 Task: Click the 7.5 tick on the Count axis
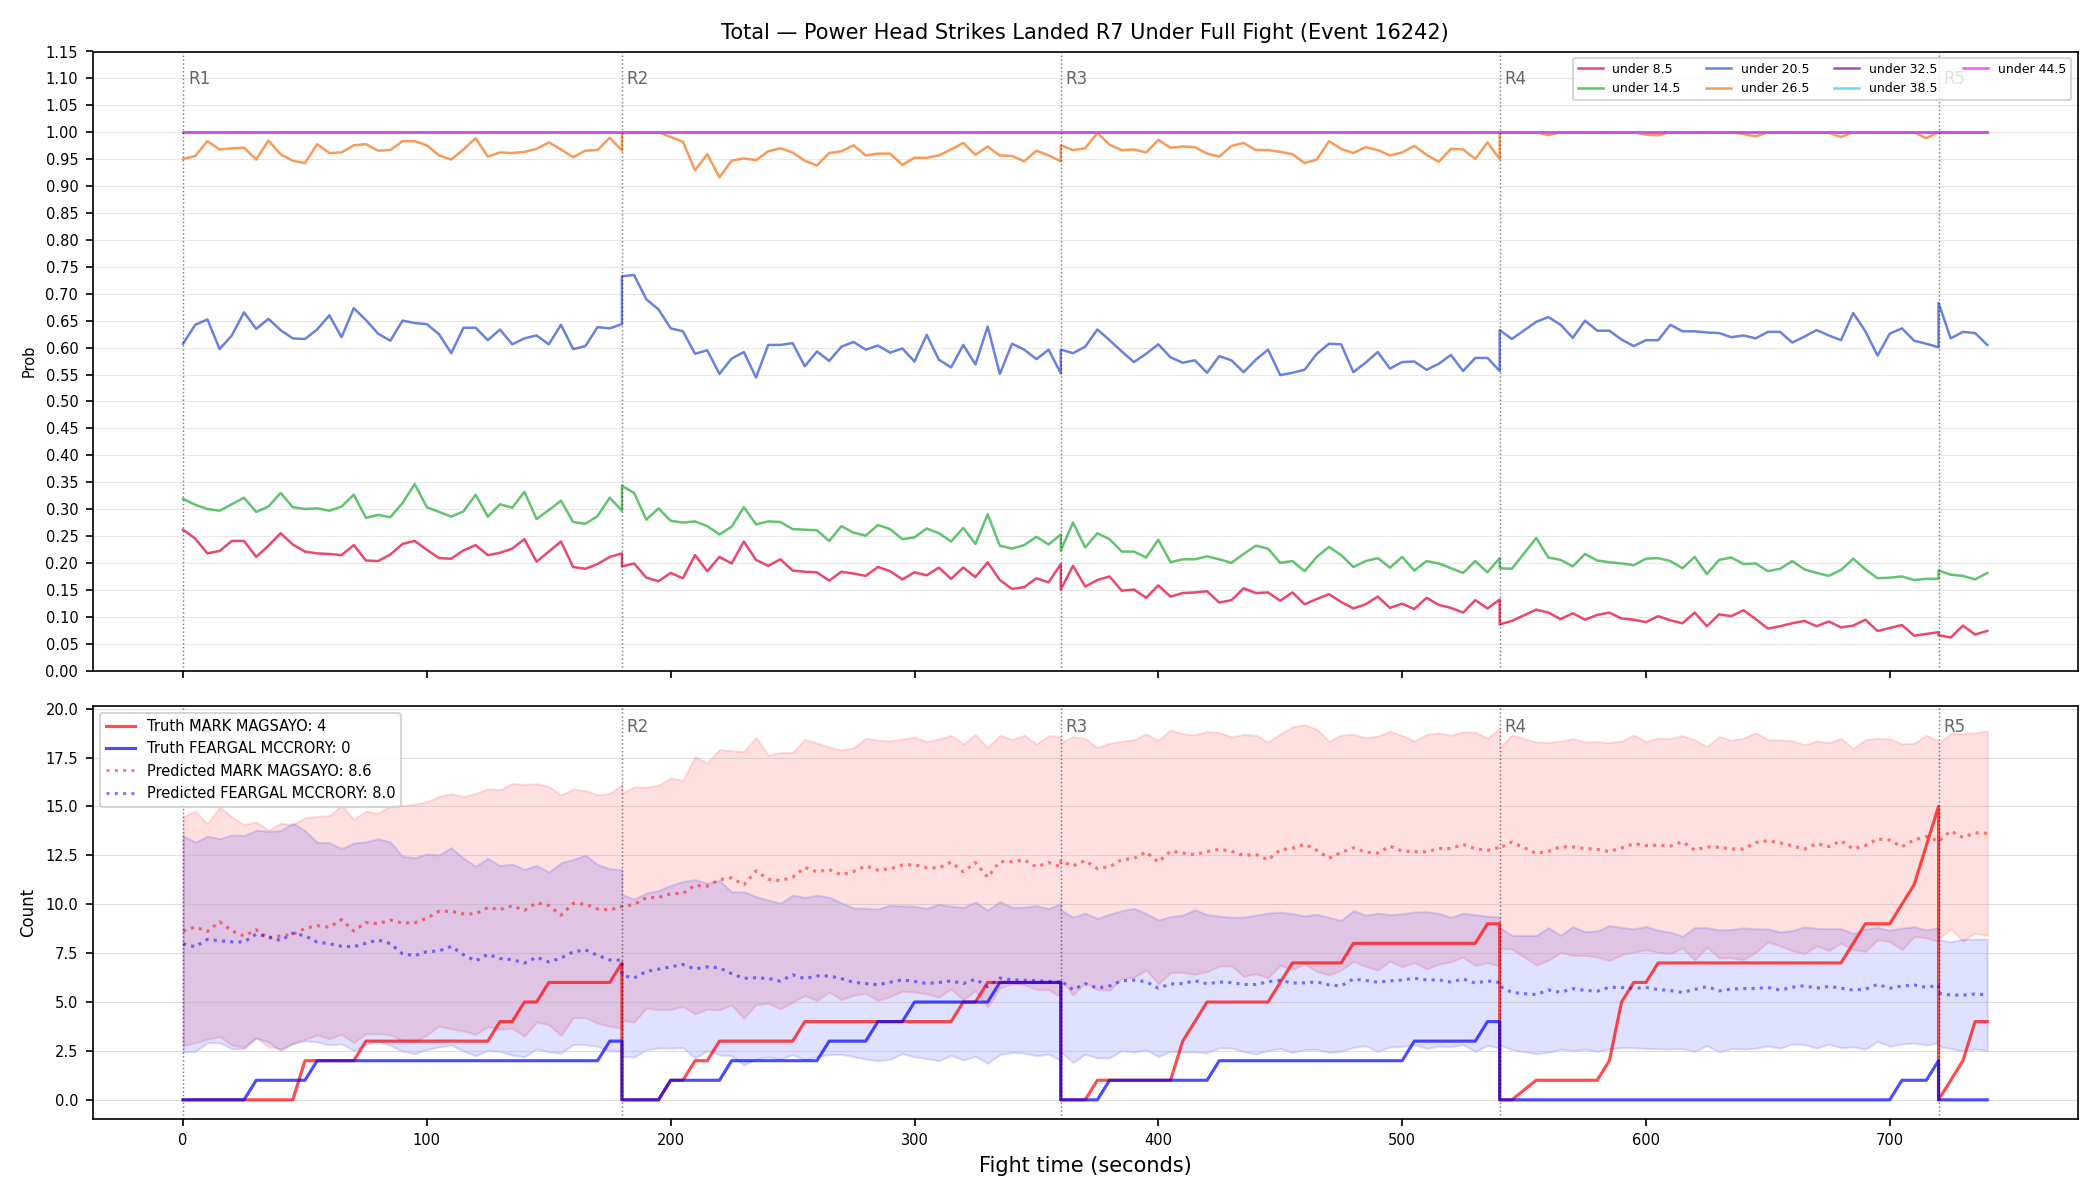[66, 954]
